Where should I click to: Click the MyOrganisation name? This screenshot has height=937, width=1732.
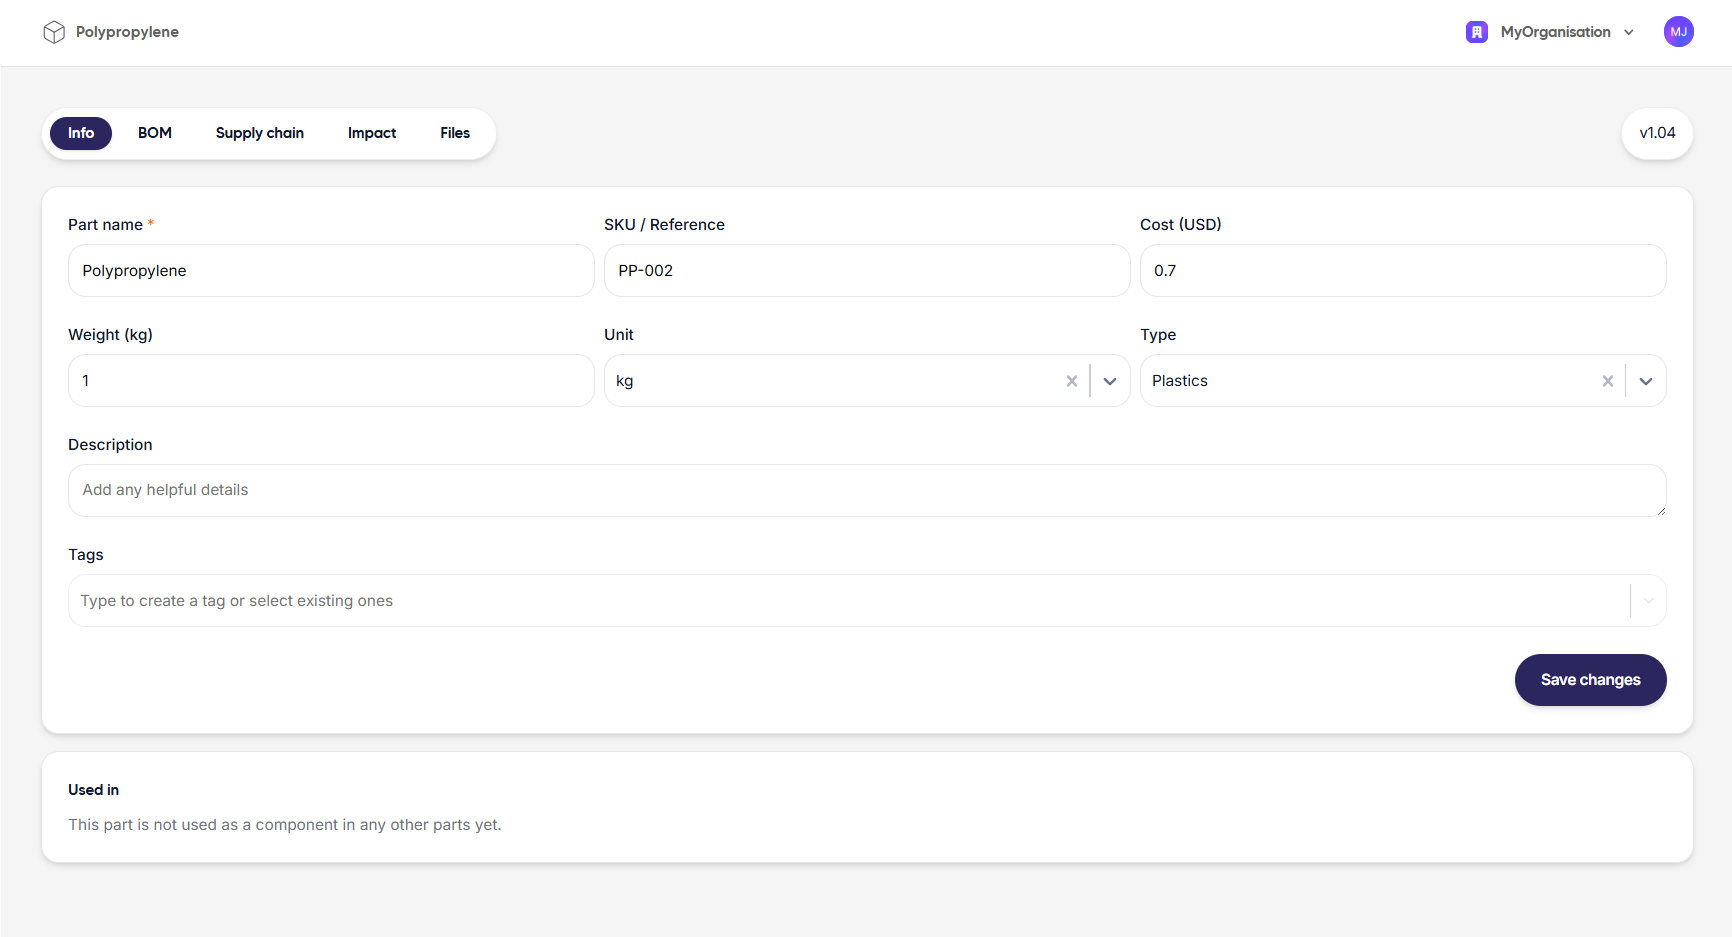(1555, 32)
